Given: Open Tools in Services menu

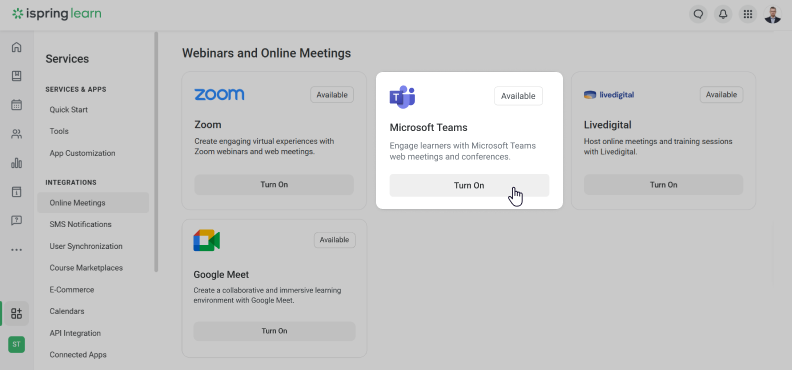Looking at the screenshot, I should (59, 131).
